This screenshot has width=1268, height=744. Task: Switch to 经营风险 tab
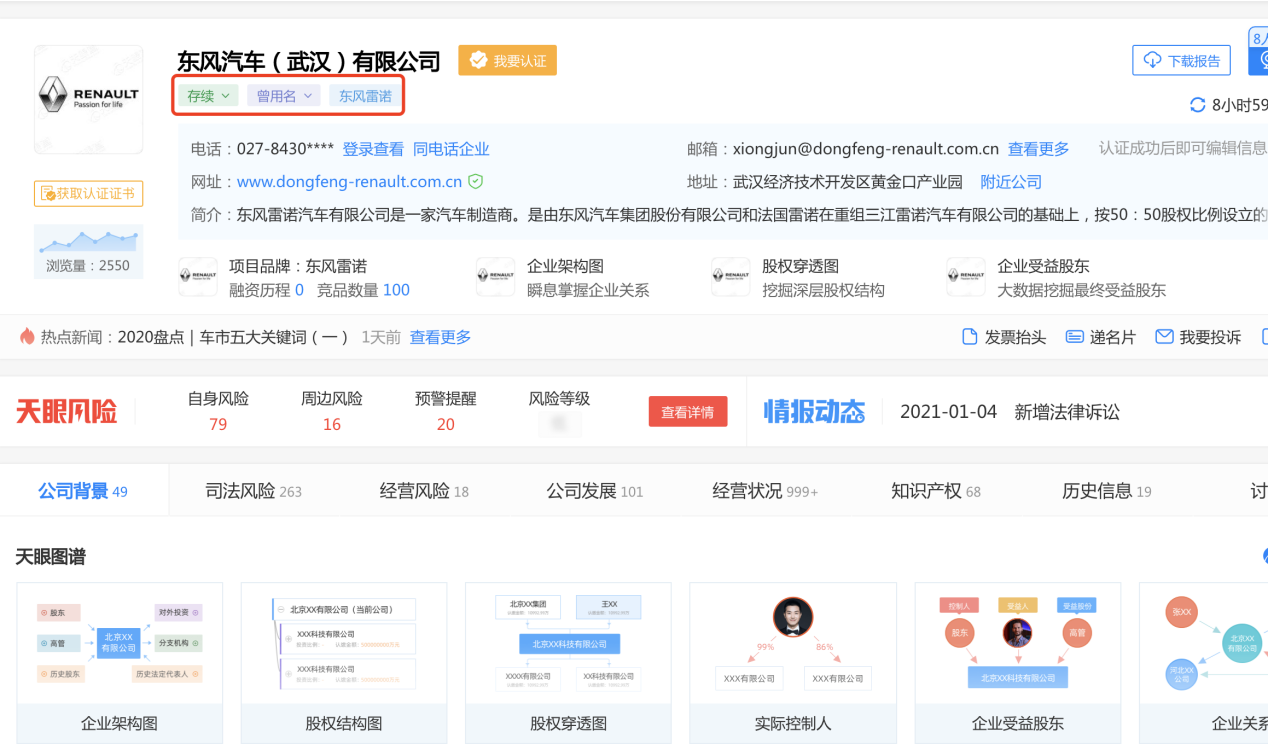pyautogui.click(x=424, y=491)
